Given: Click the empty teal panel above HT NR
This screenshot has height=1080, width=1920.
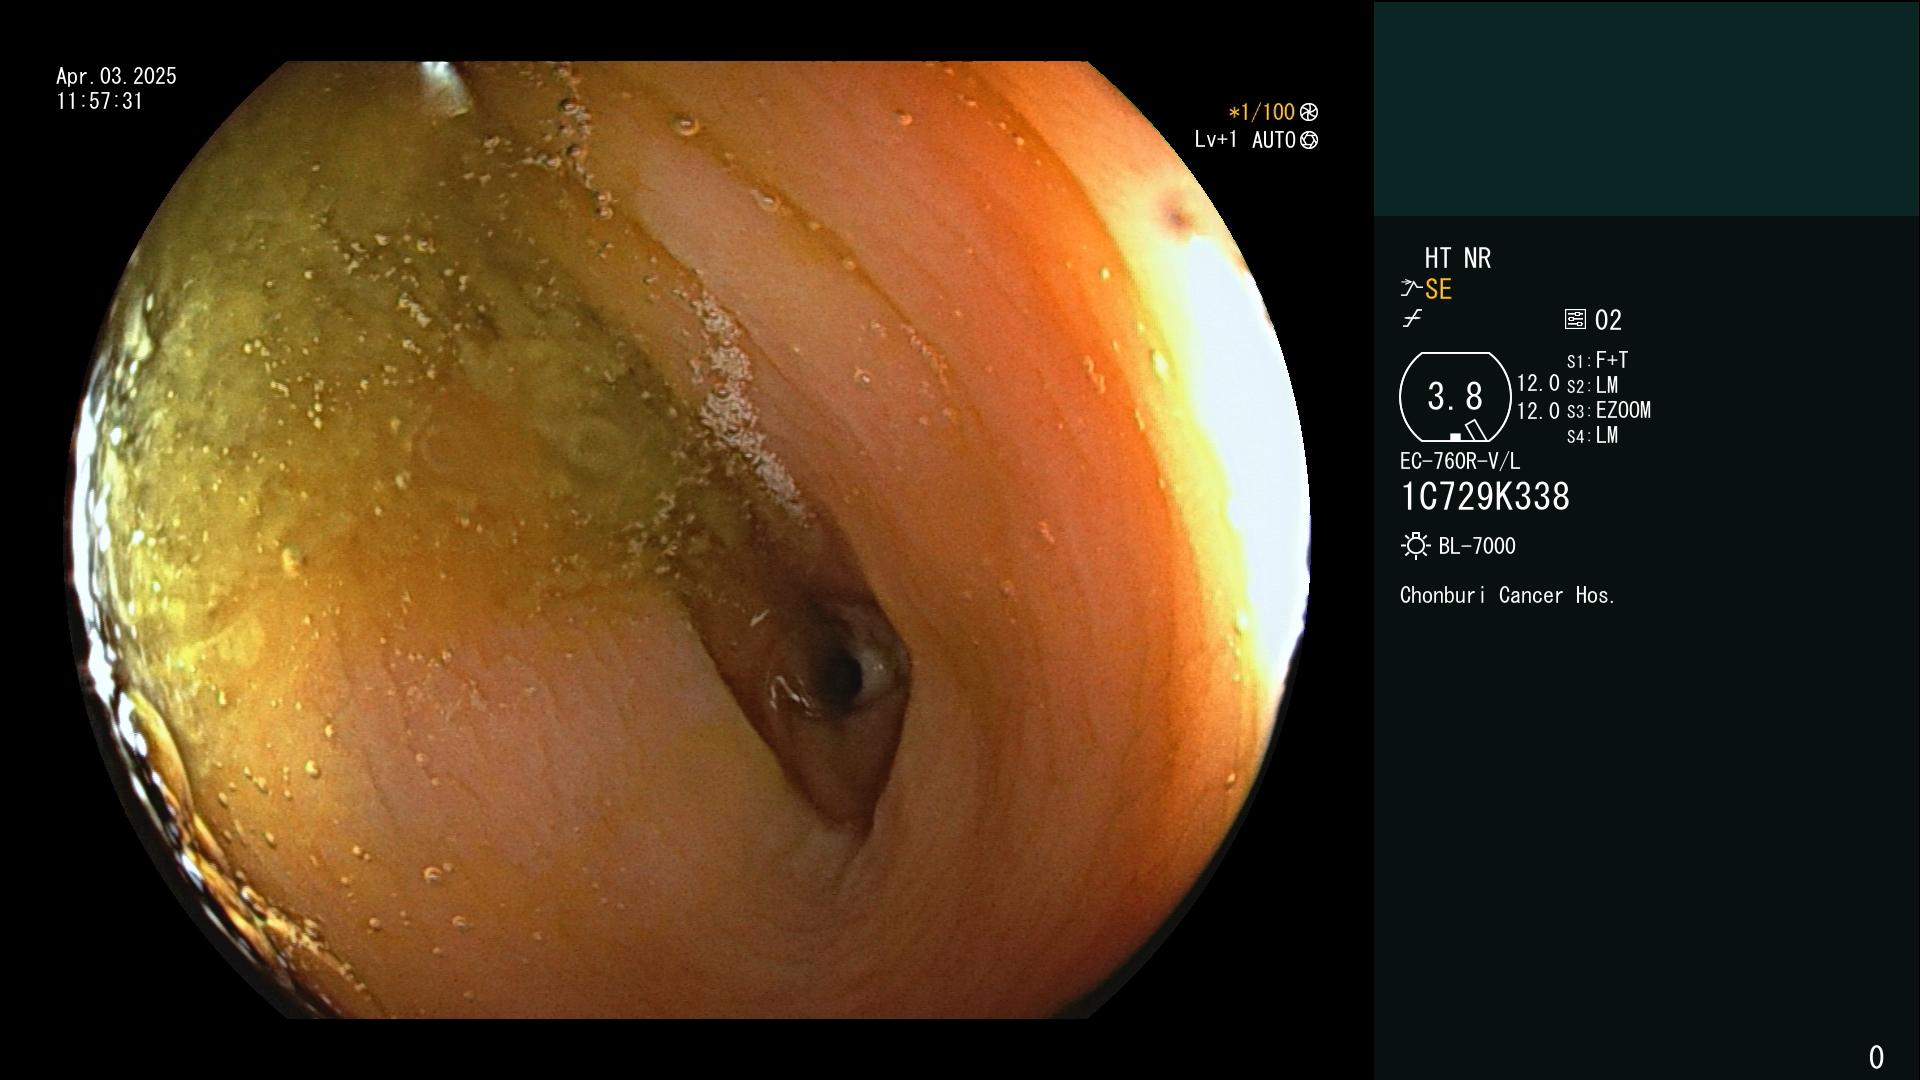Looking at the screenshot, I should pos(1646,109).
